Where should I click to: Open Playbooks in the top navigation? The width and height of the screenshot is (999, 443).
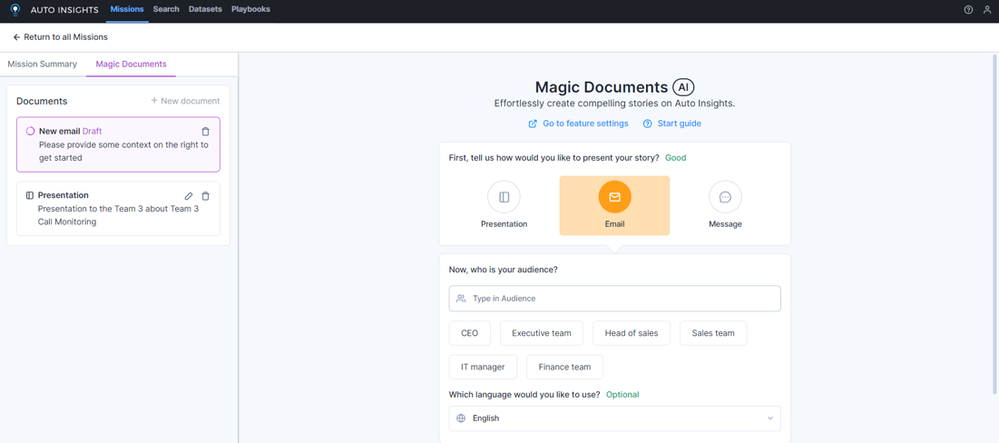coord(250,10)
